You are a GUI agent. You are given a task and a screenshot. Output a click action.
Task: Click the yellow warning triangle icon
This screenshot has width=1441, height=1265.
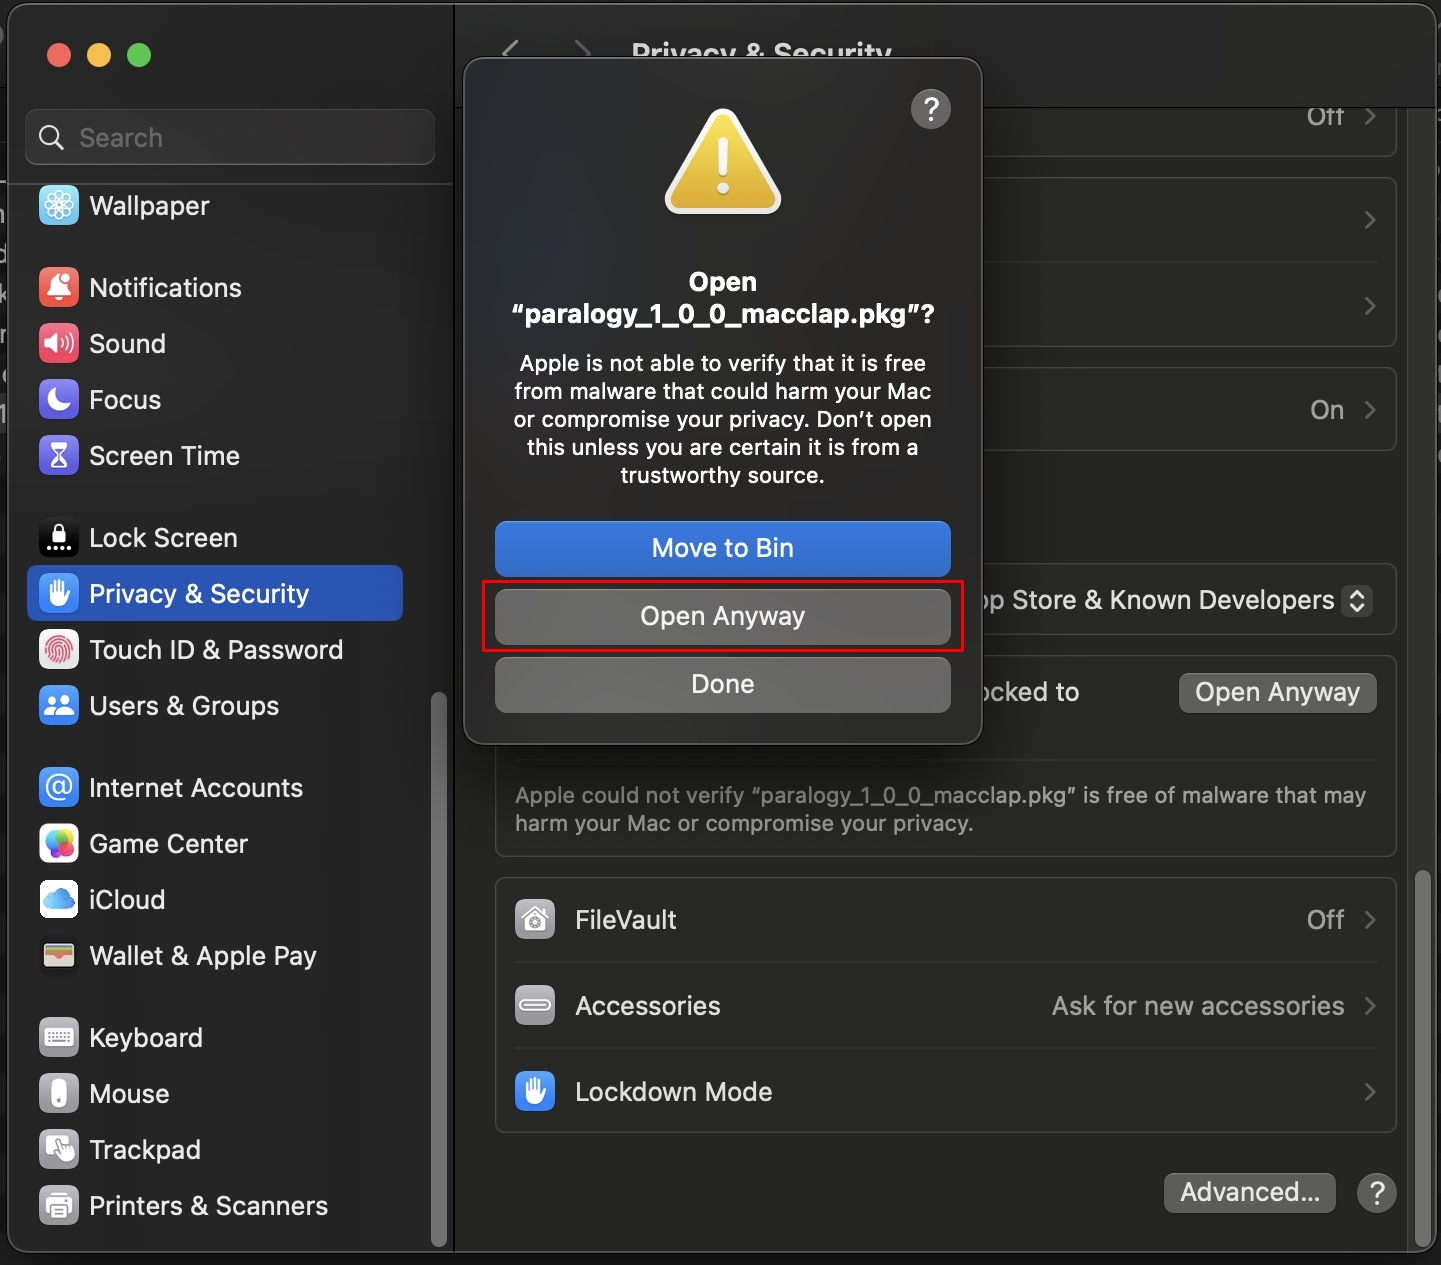coord(723,163)
